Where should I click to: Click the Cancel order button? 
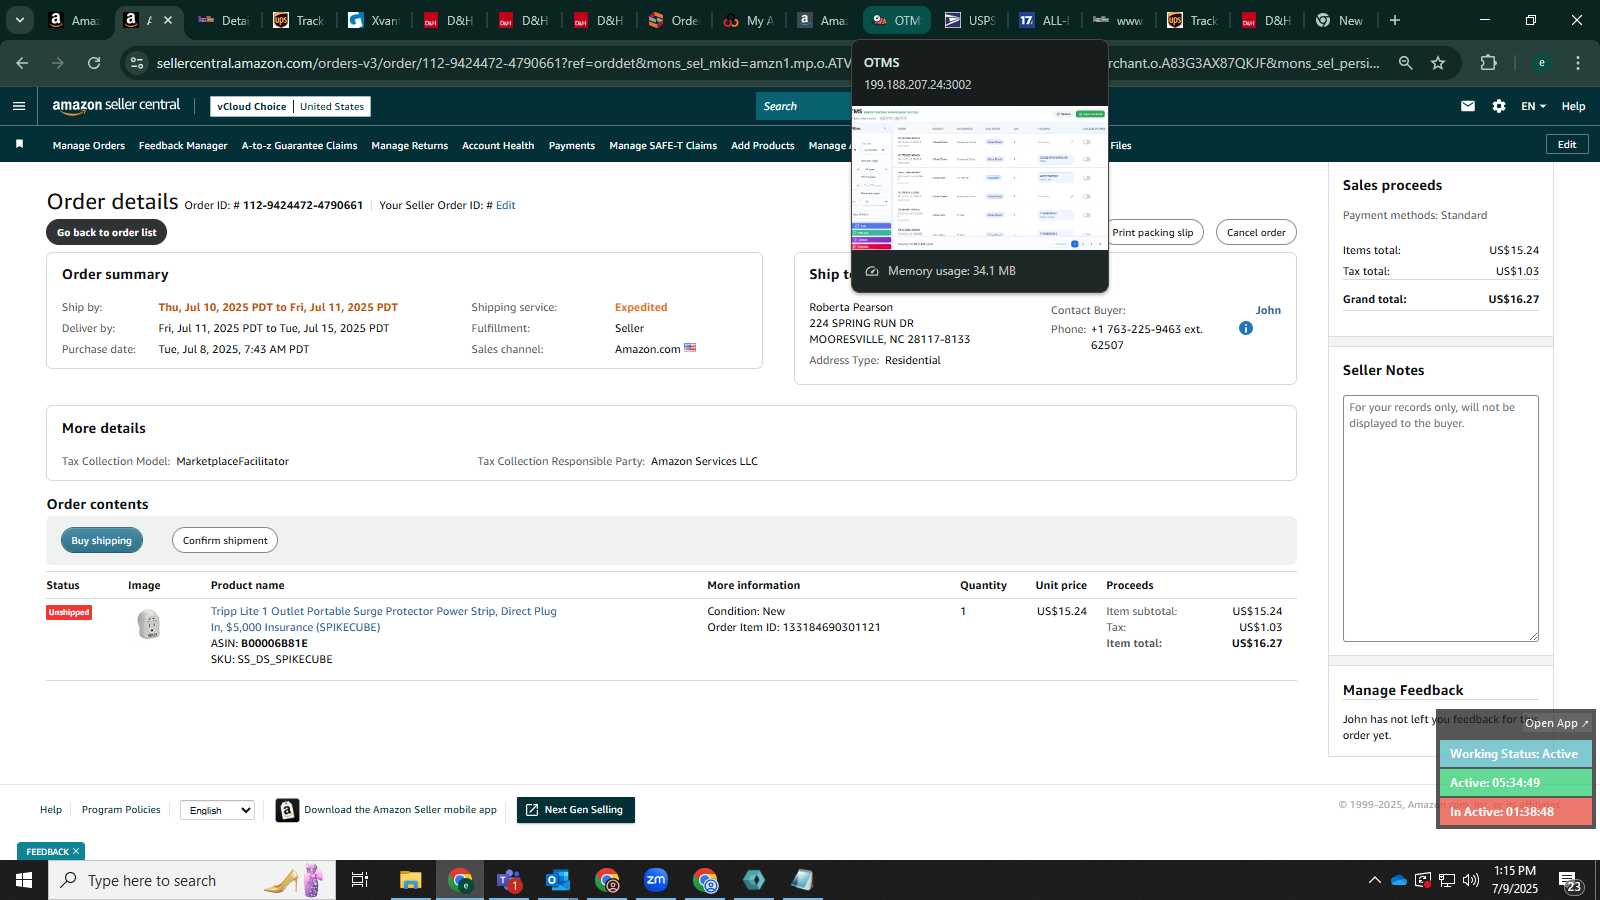1256,232
